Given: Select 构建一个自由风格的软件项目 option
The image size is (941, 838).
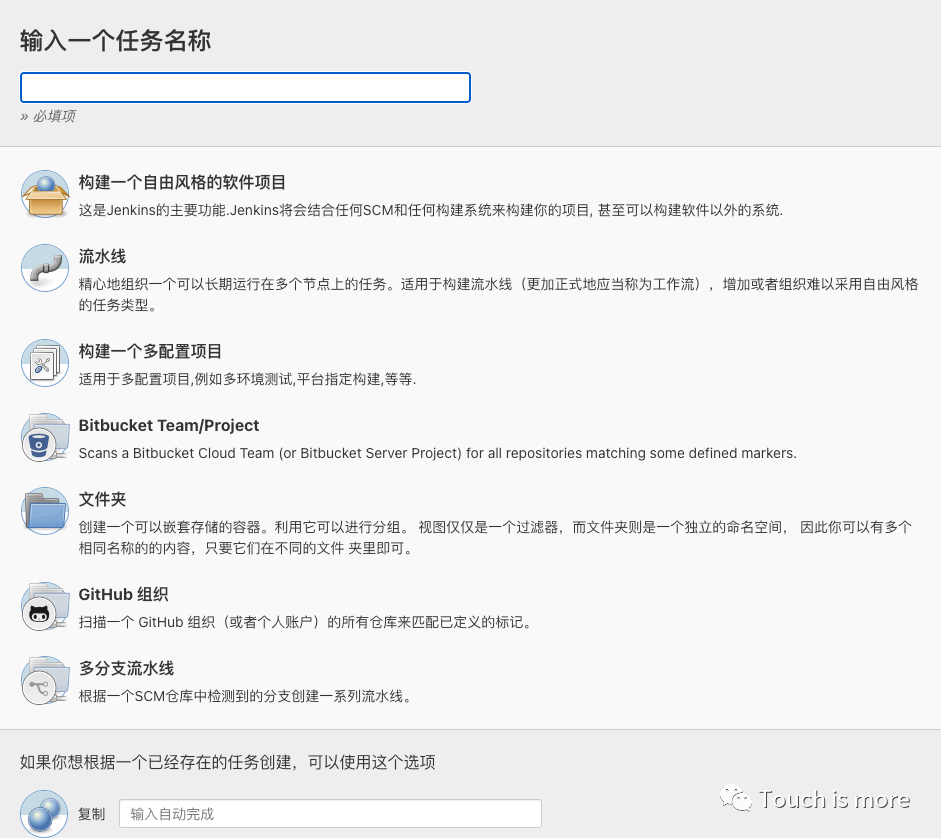Looking at the screenshot, I should coord(182,182).
